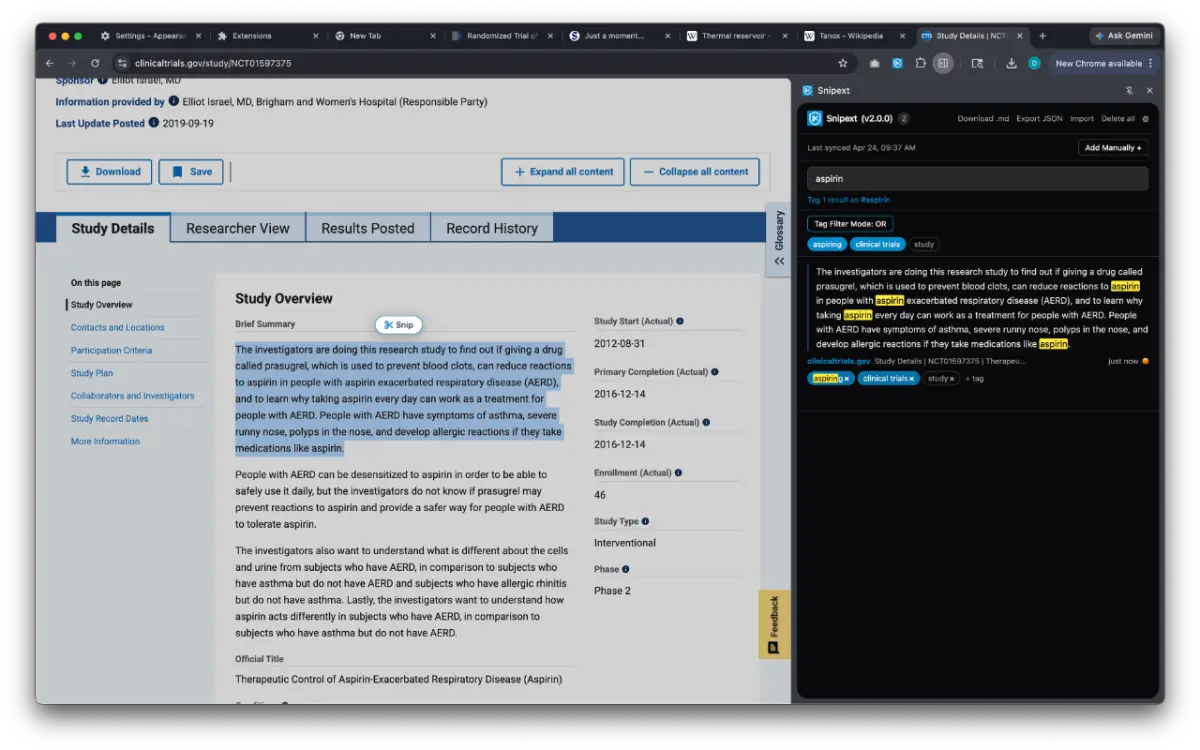
Task: Switch to Record History tab
Action: tap(492, 228)
